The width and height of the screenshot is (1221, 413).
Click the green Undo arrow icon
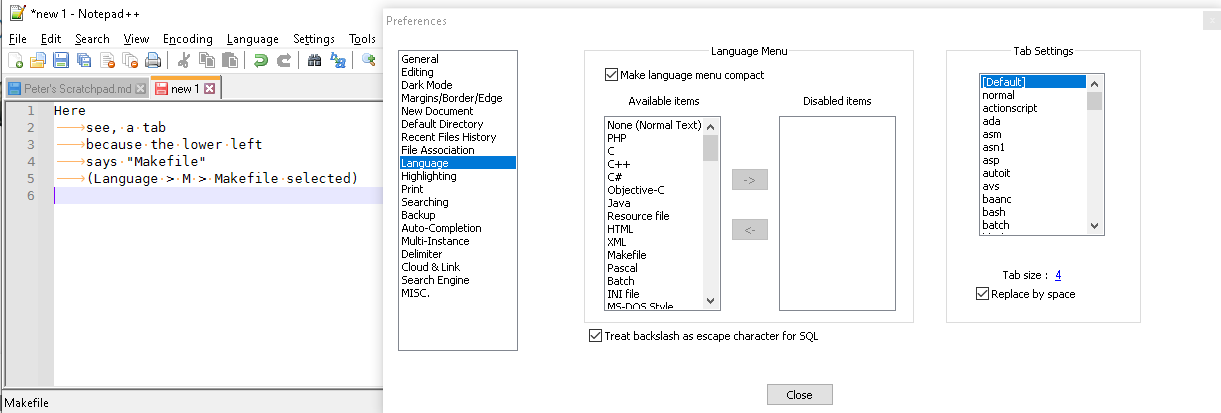pyautogui.click(x=261, y=60)
